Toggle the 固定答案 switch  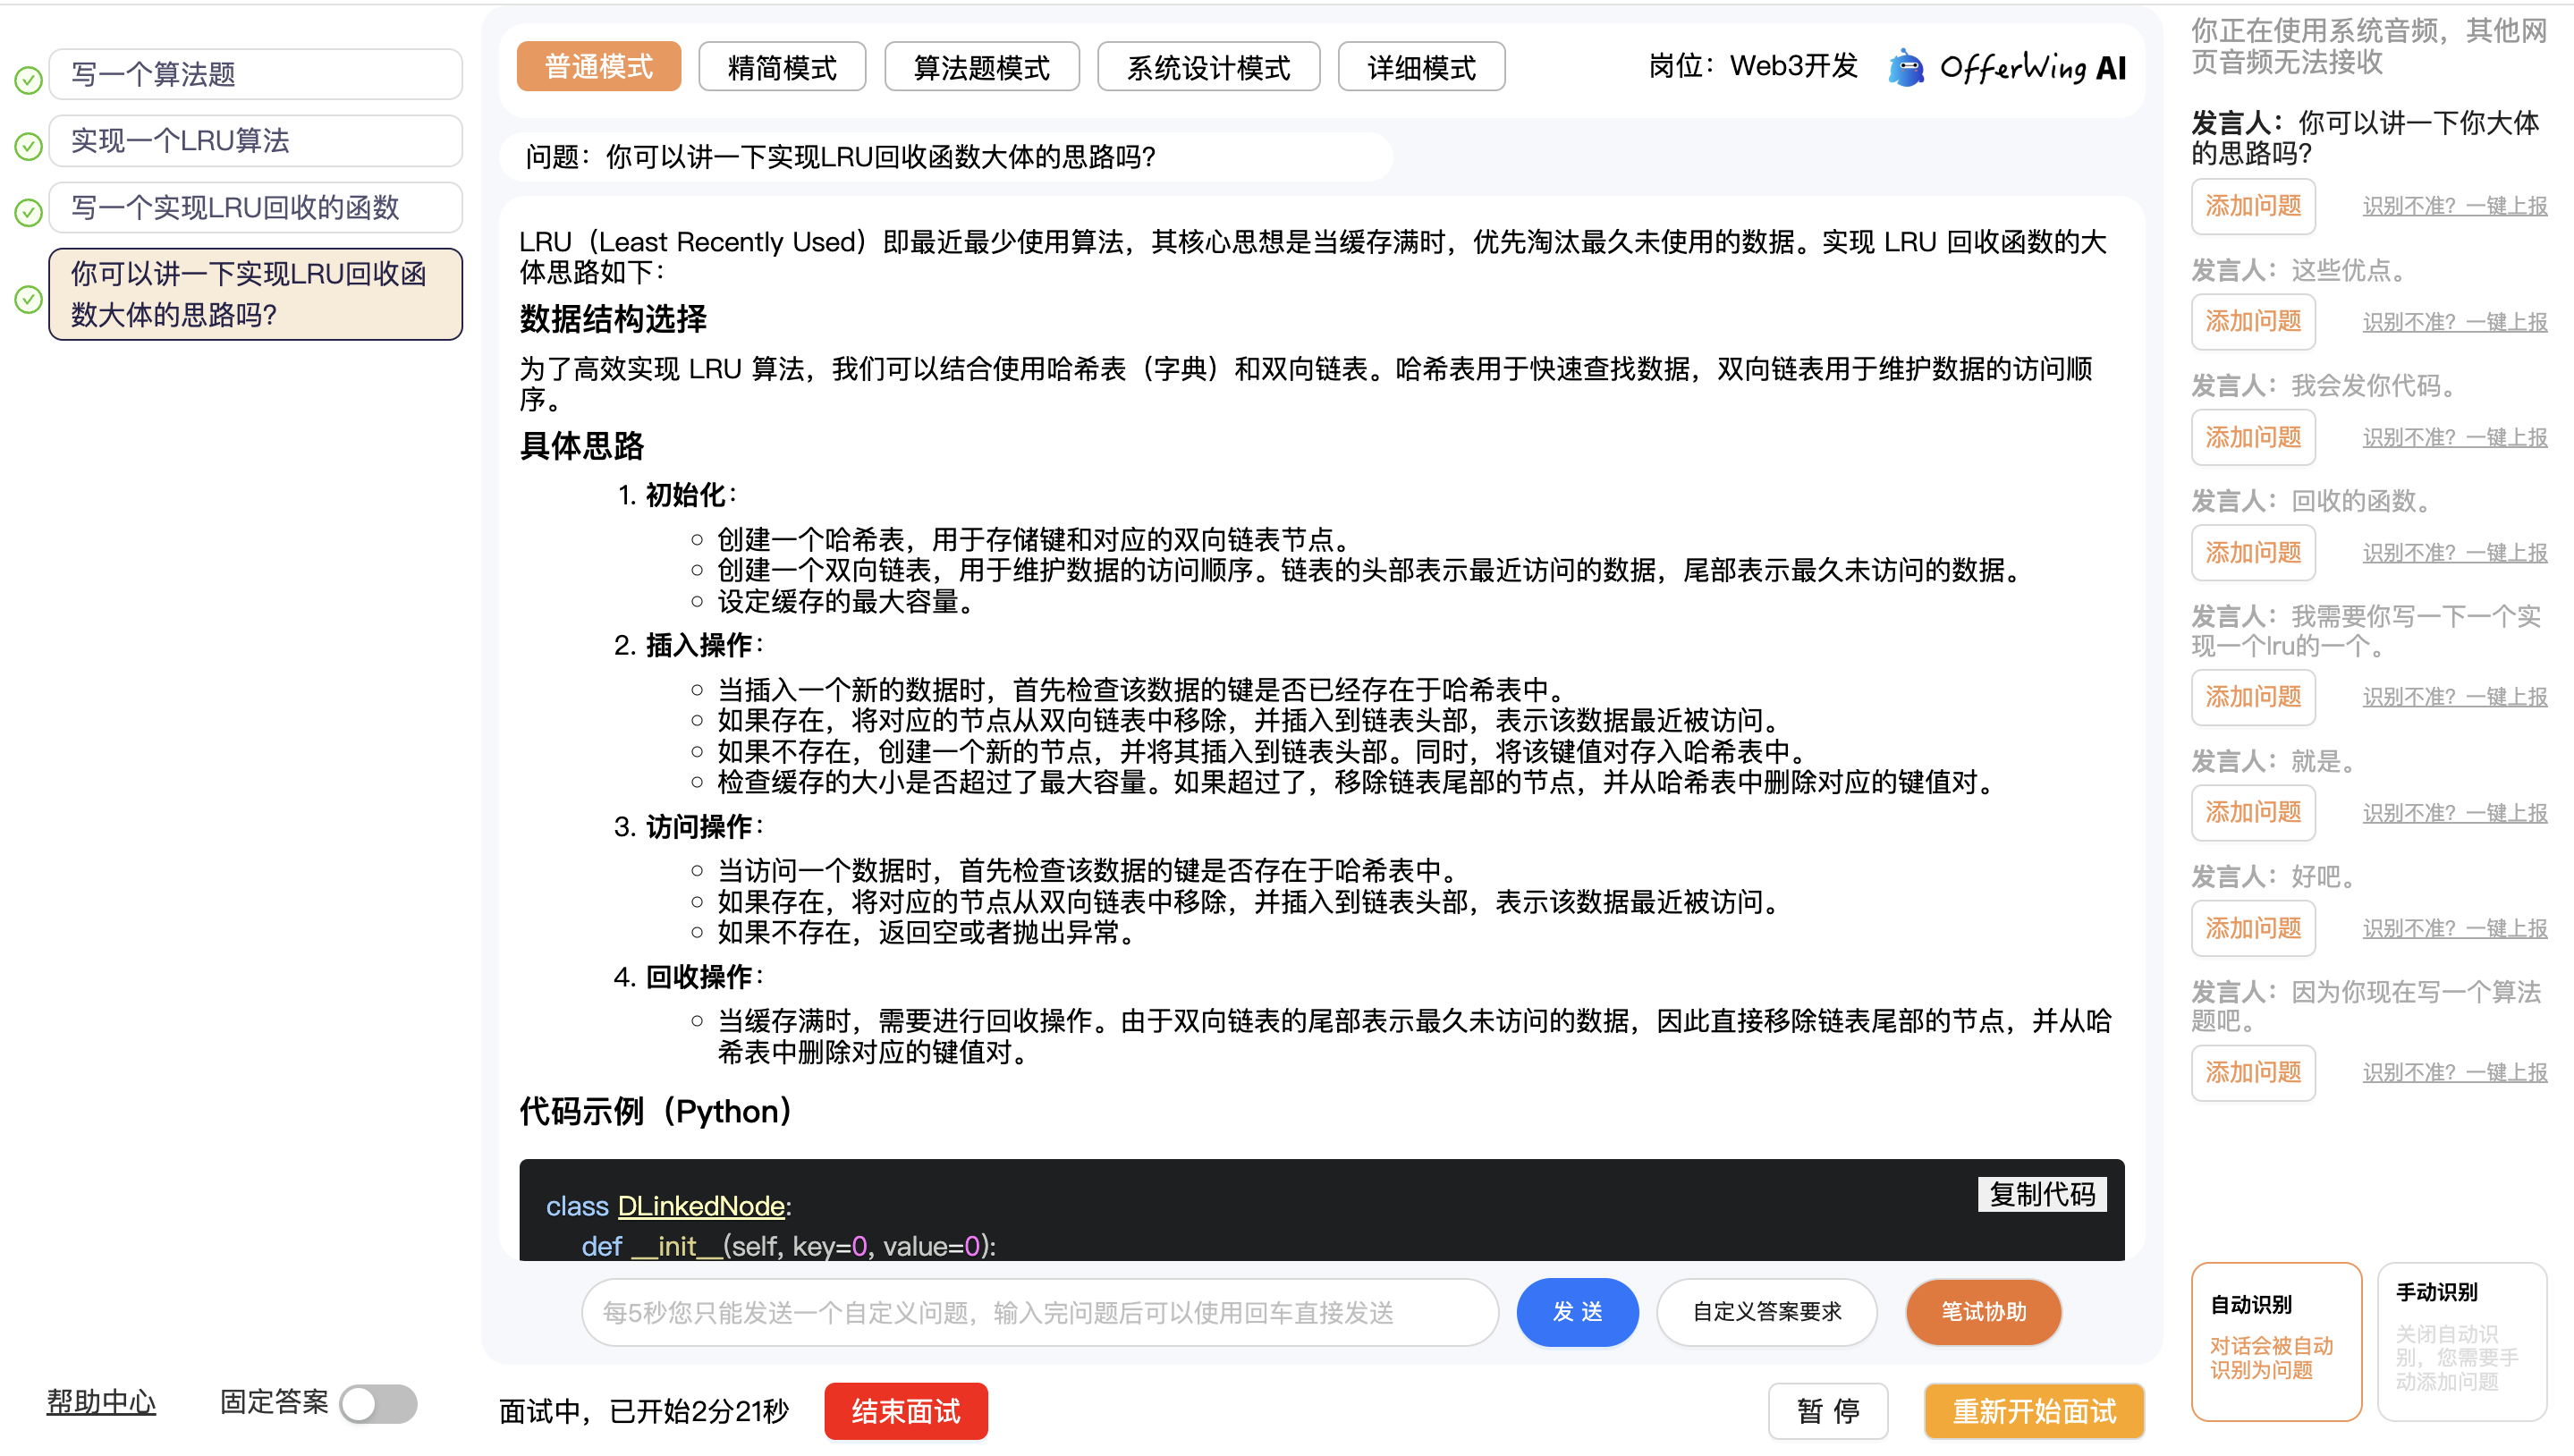(378, 1403)
